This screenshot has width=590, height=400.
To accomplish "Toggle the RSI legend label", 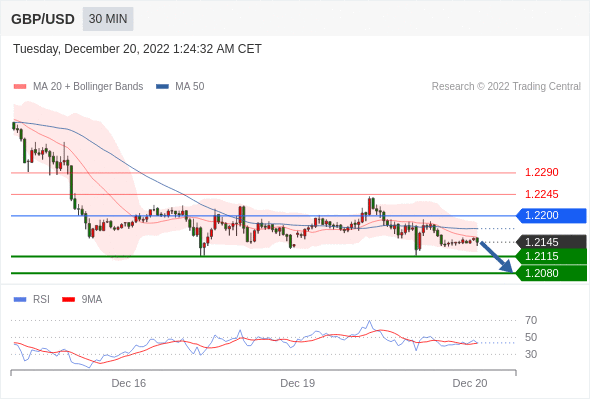I will click(41, 300).
